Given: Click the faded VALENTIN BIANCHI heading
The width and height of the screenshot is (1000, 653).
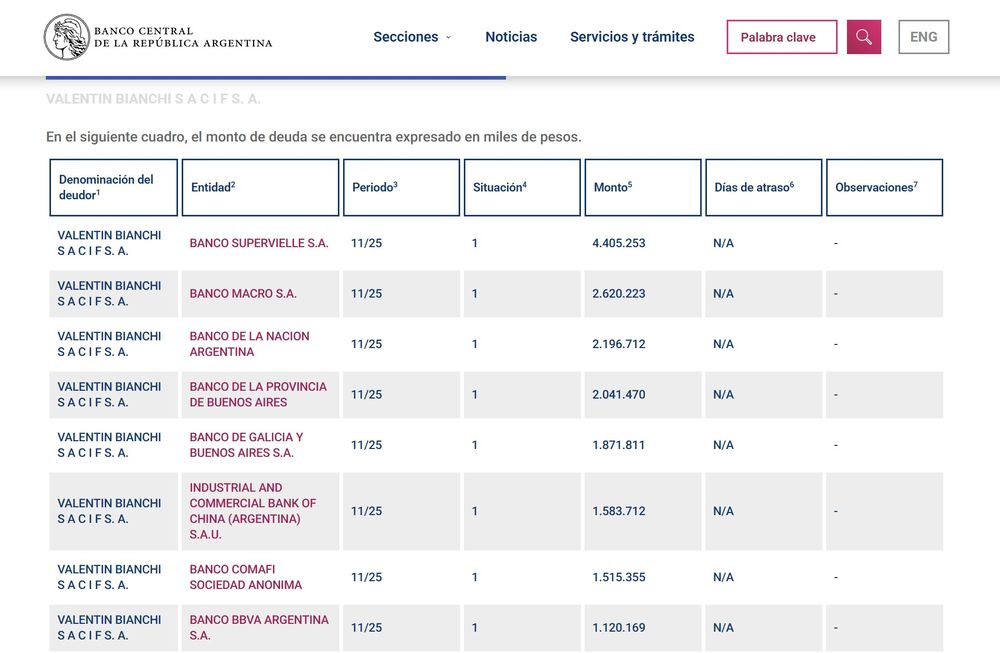Looking at the screenshot, I should click(153, 99).
